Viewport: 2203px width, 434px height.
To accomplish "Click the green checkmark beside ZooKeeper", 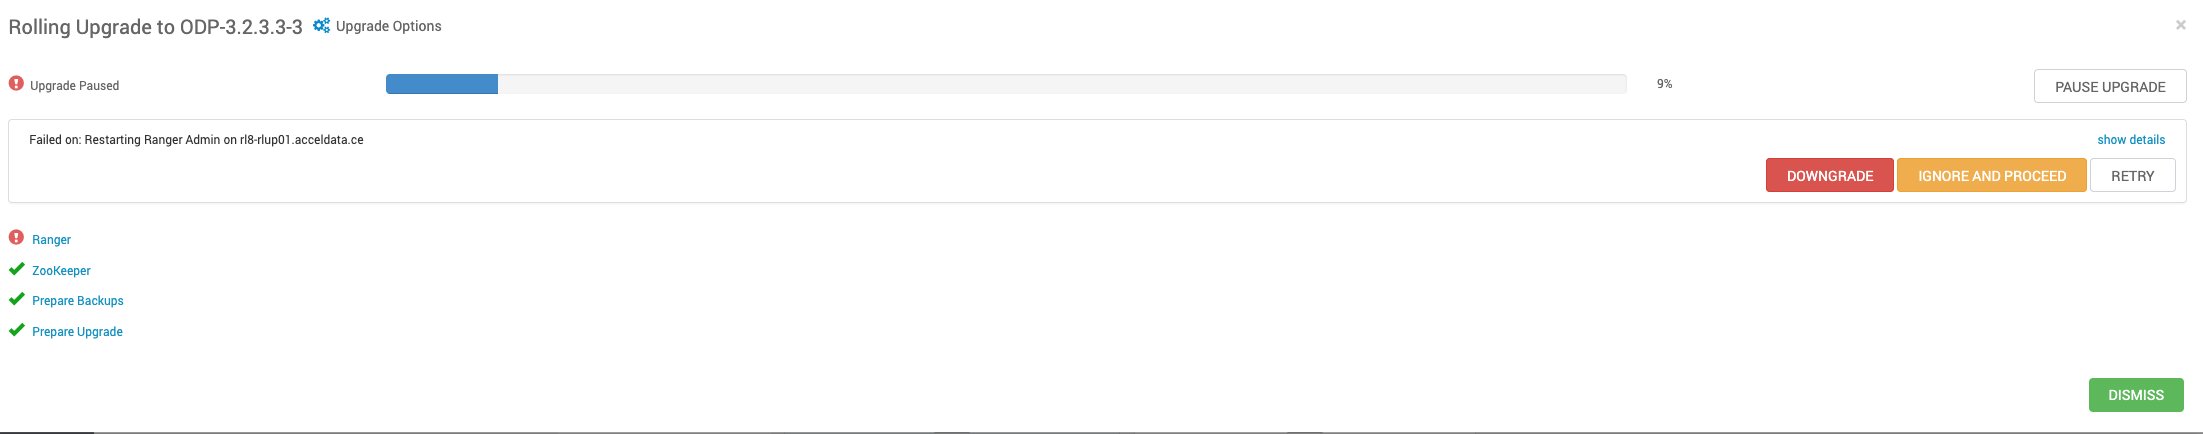I will [16, 269].
